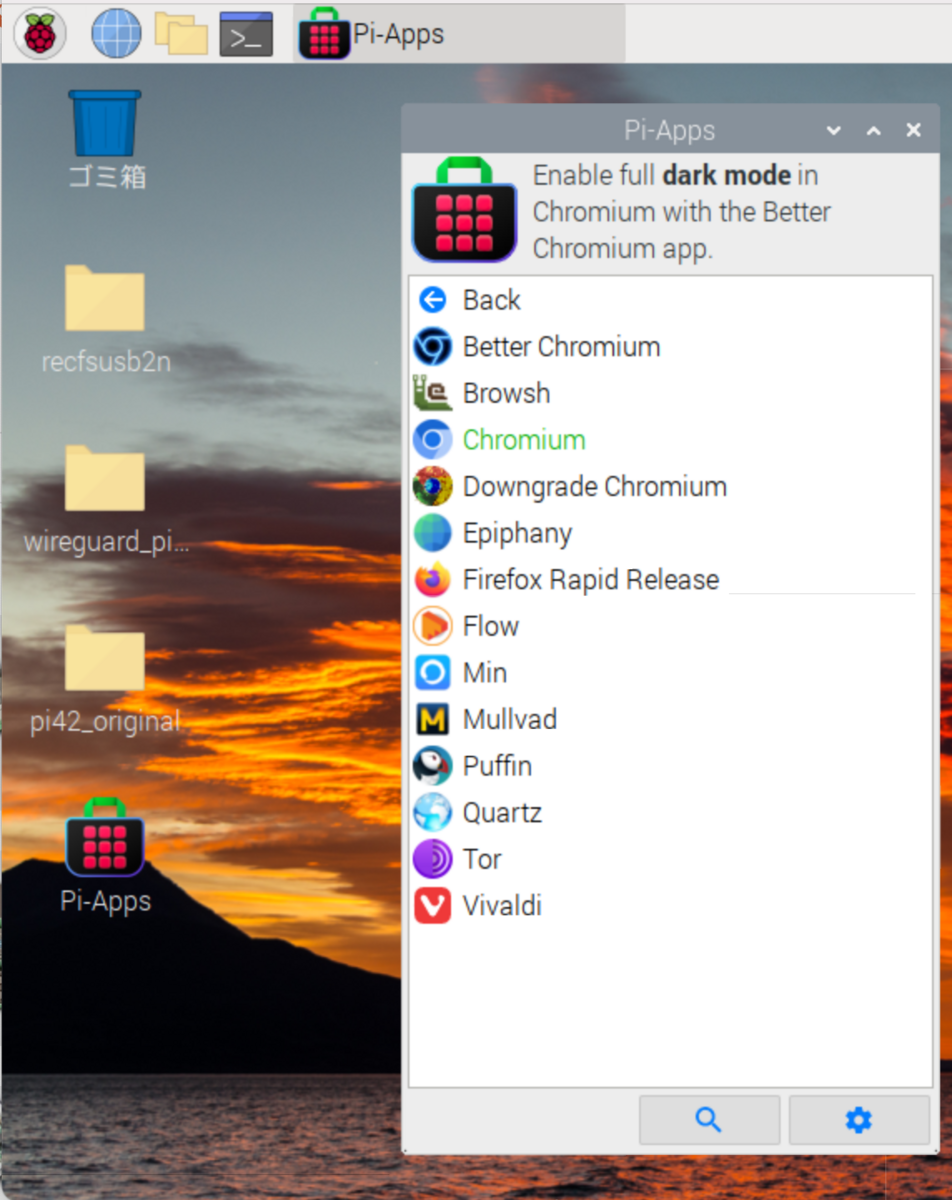Click the Pi-Apps logo in window header

464,209
